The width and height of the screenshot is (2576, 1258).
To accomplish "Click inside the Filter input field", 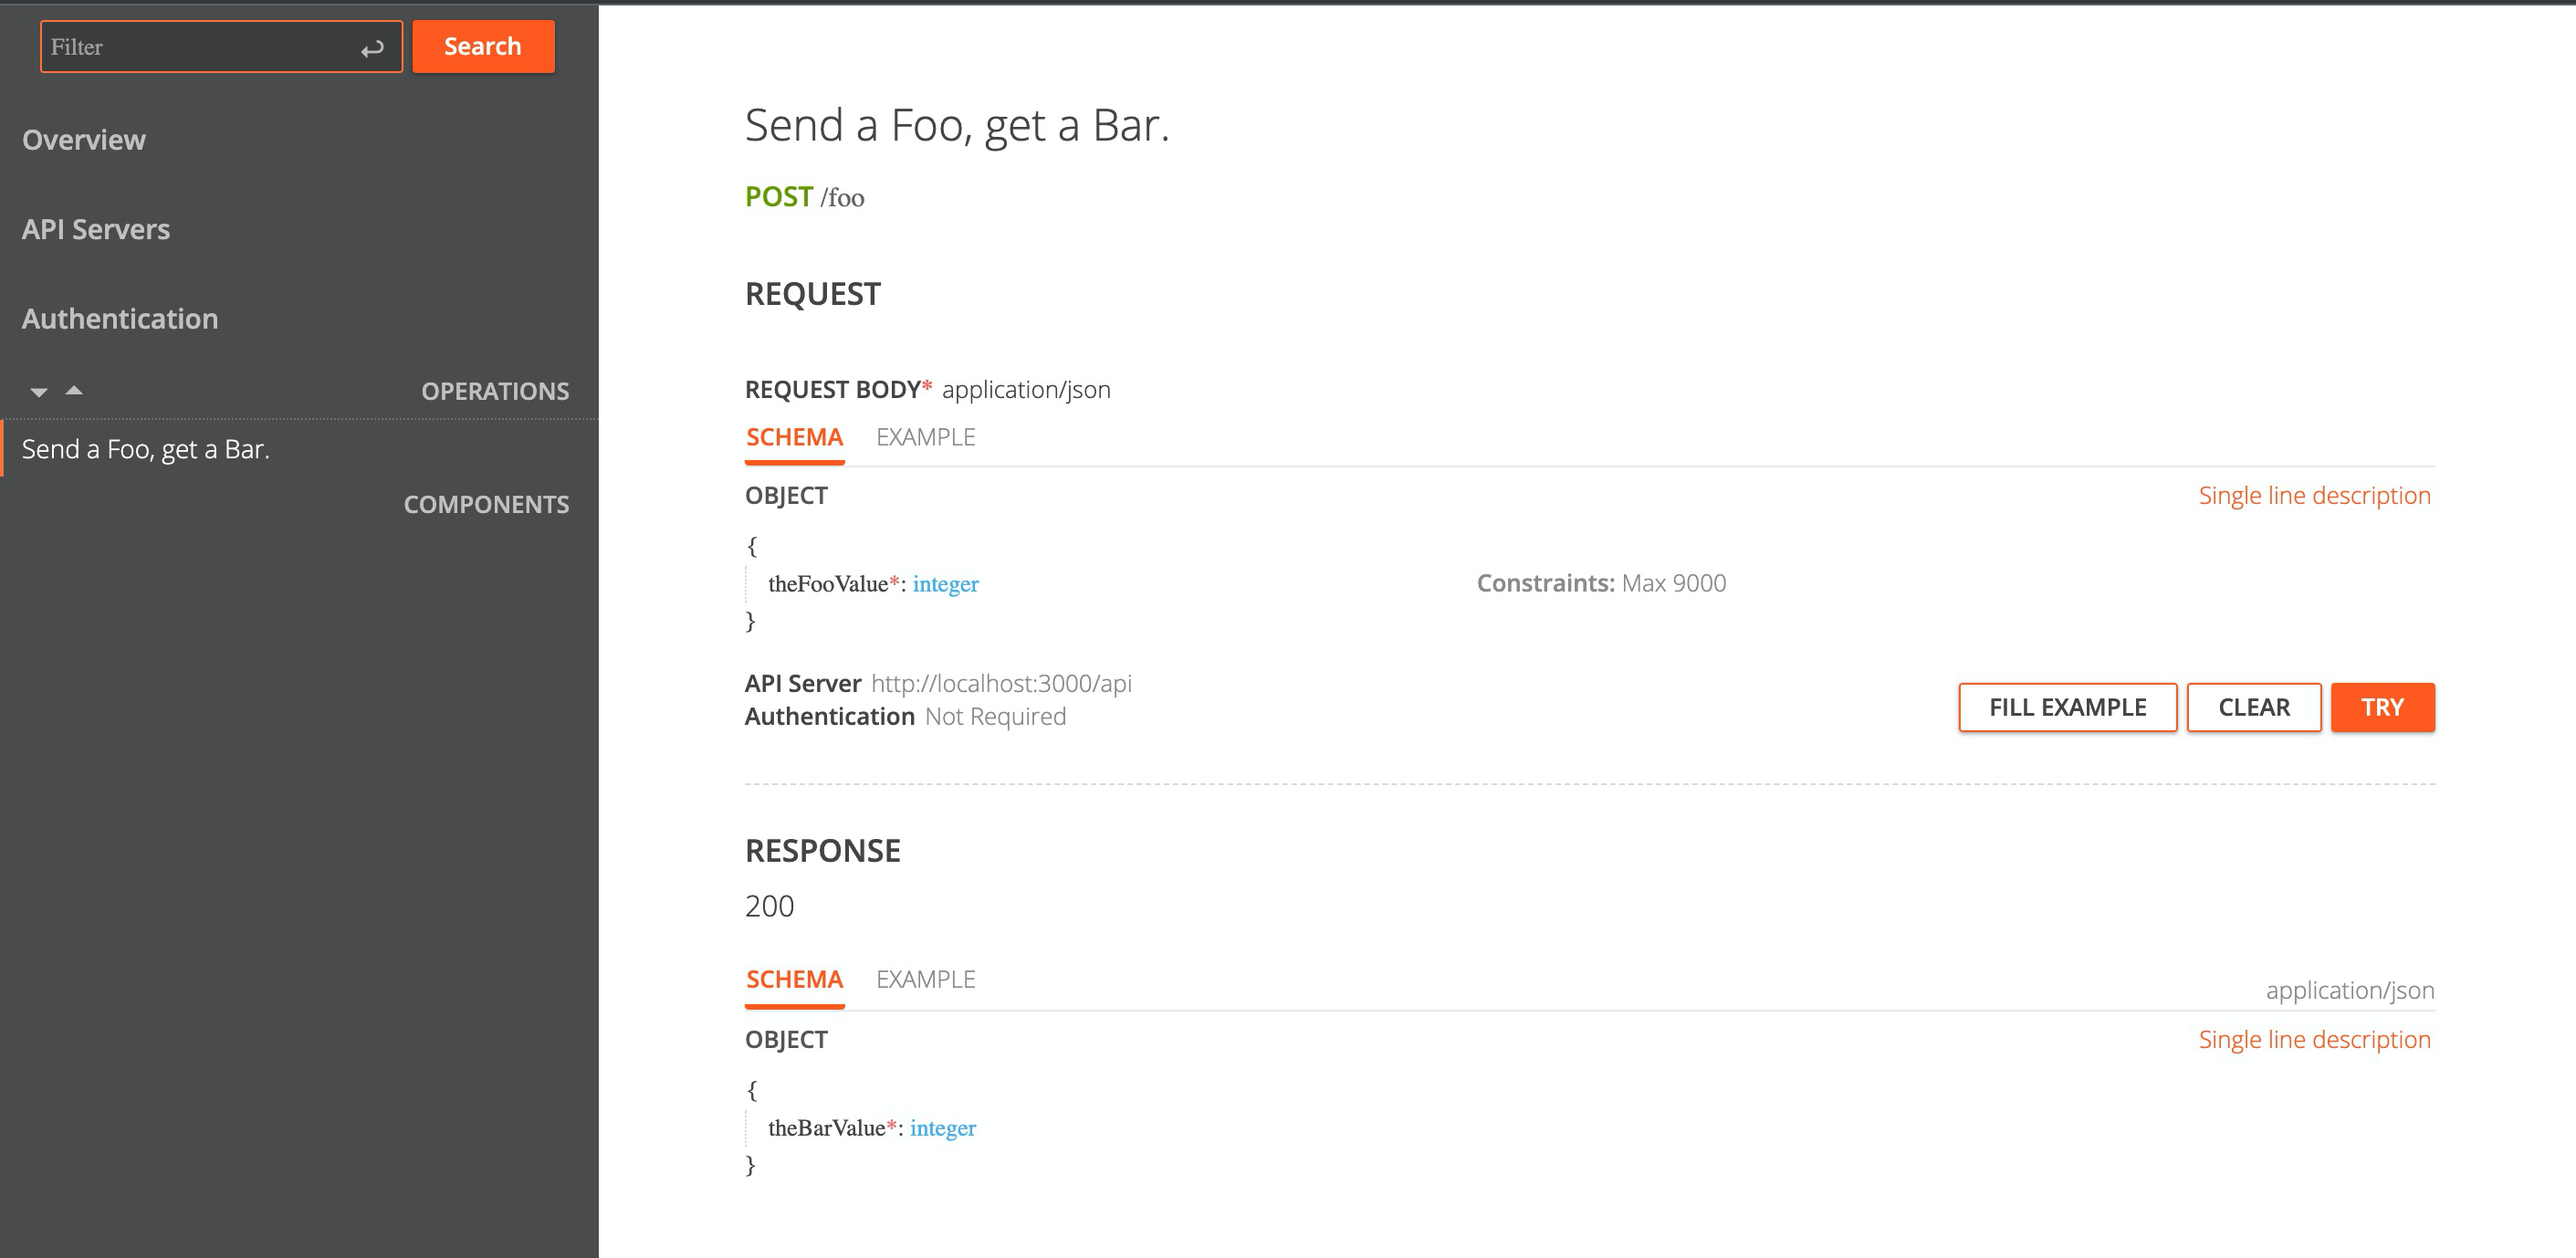I will [180, 46].
